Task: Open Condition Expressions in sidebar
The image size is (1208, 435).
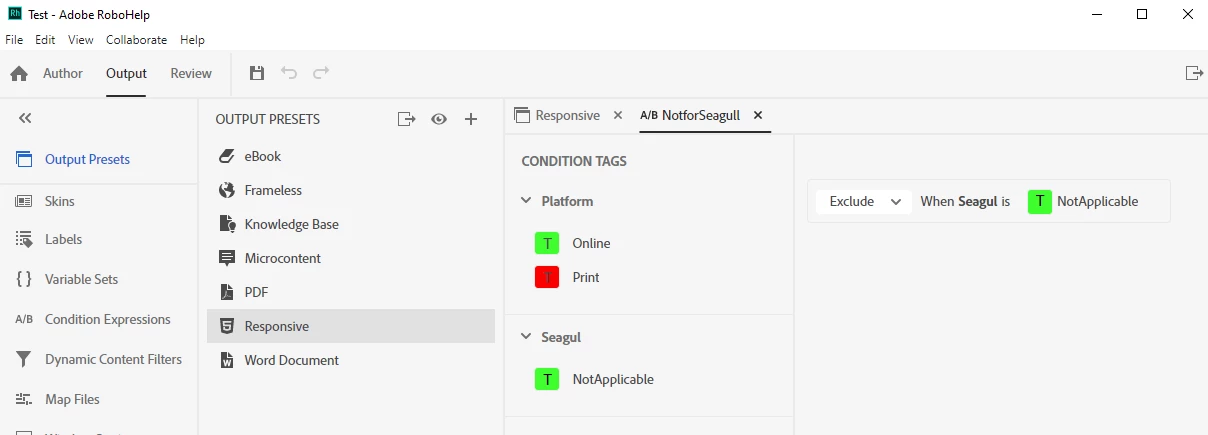Action: 108,319
